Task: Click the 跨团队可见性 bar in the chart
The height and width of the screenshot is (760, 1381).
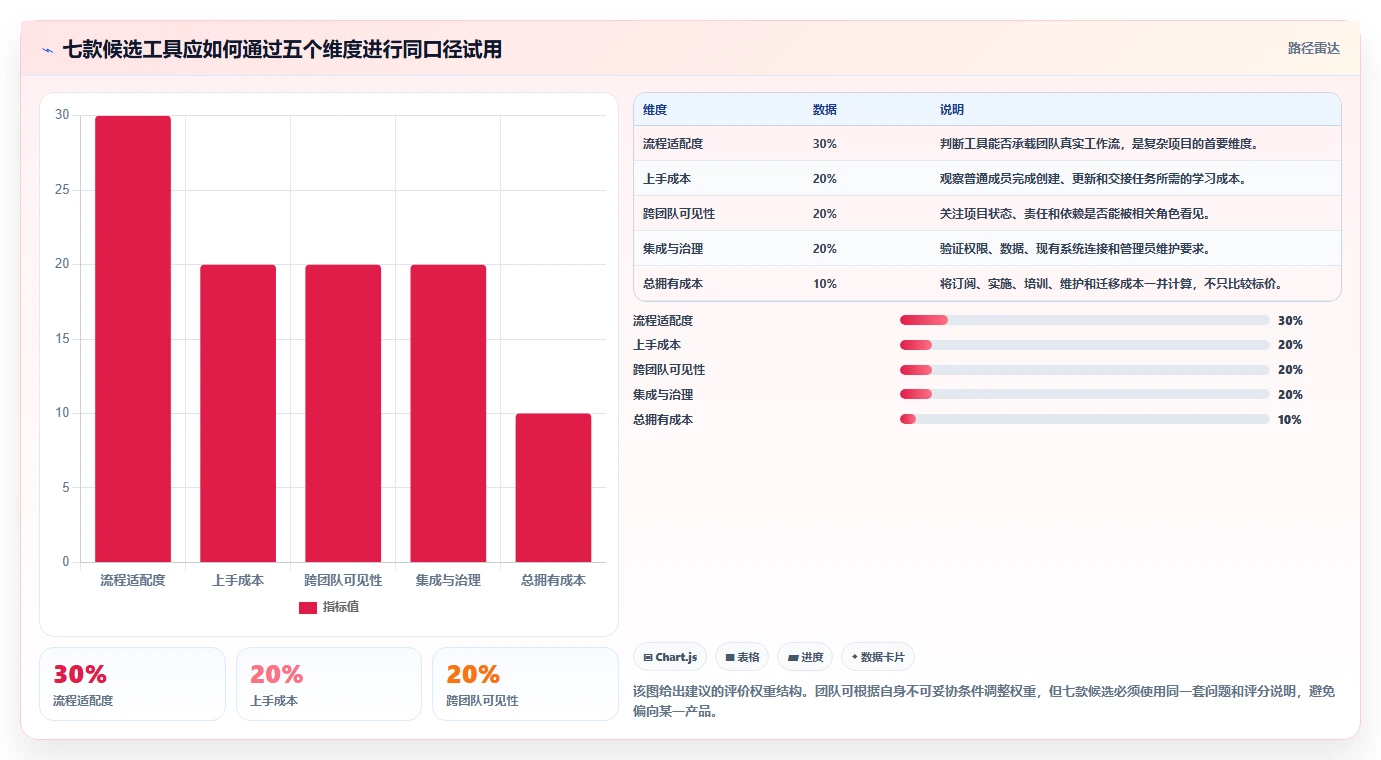Action: click(343, 413)
